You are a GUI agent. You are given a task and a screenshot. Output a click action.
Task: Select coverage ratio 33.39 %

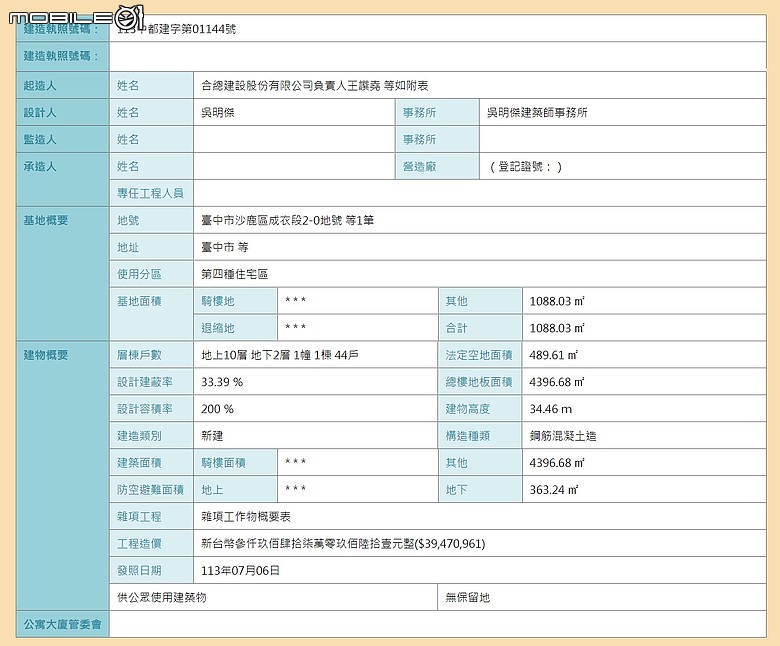click(x=222, y=382)
